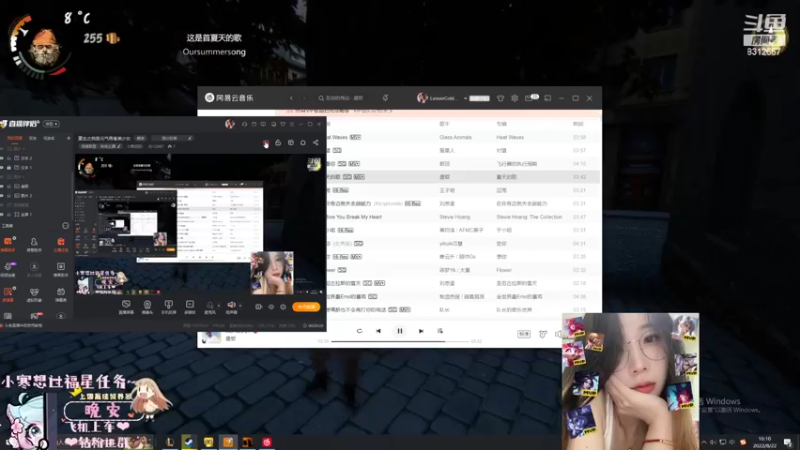Viewport: 800px width, 450px height.
Task: Open artist Steve Hoang
Action: click(454, 217)
